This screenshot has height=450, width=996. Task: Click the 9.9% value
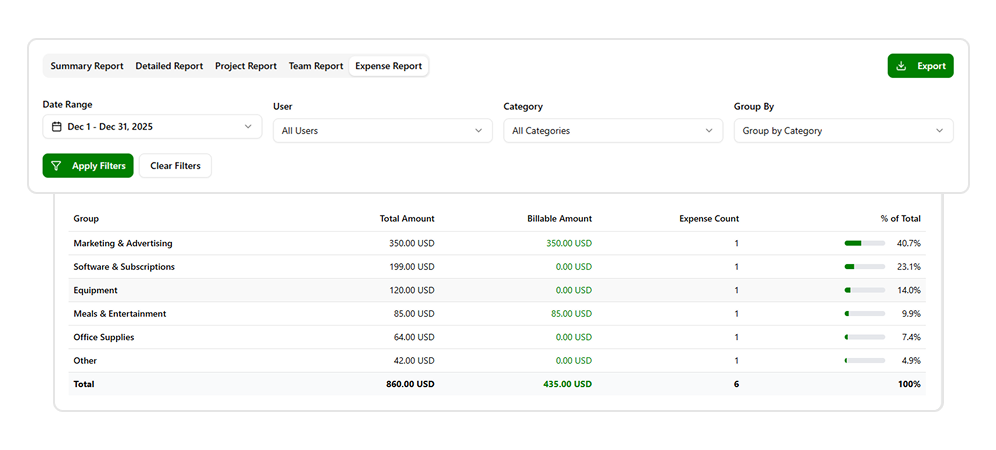[x=911, y=314]
